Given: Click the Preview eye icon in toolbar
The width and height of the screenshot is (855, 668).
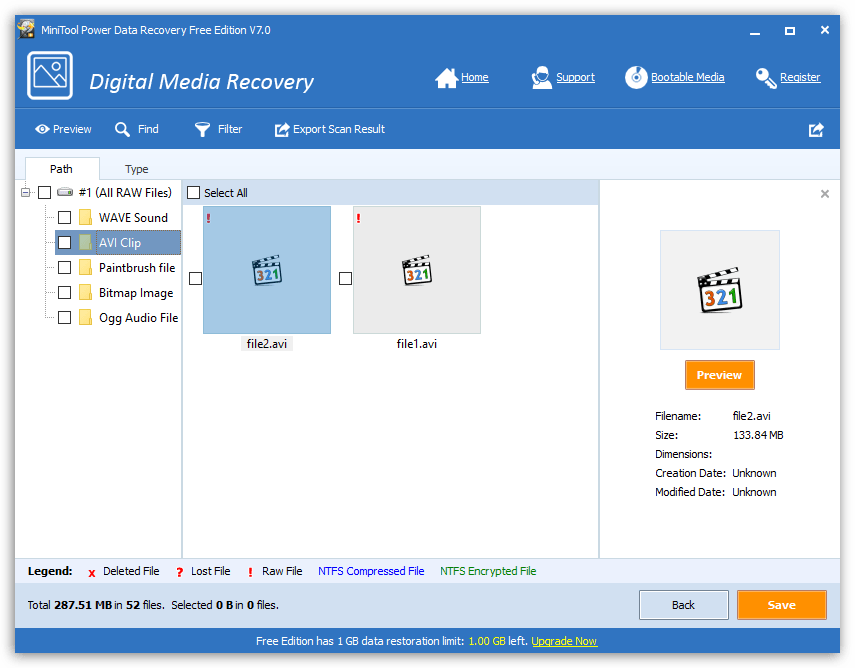Looking at the screenshot, I should point(42,129).
